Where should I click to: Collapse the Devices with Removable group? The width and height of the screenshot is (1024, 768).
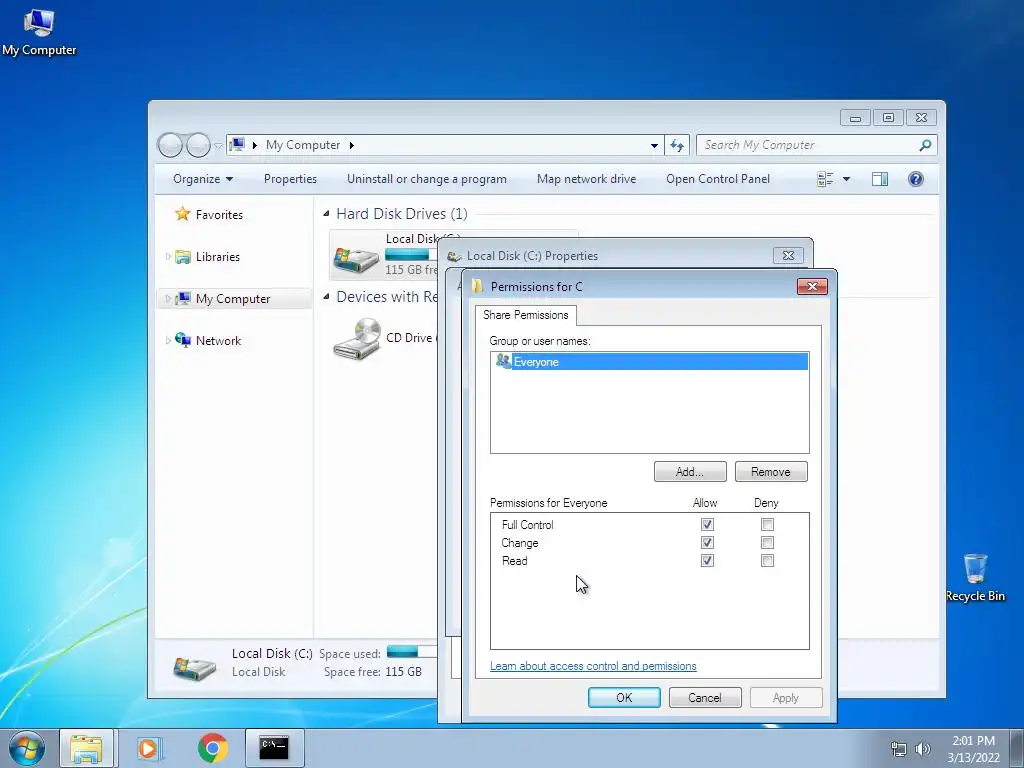coord(326,296)
